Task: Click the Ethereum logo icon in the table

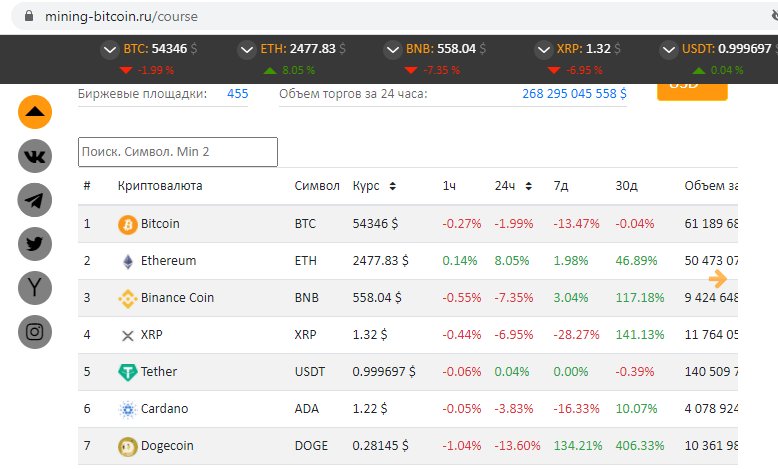Action: click(x=128, y=262)
